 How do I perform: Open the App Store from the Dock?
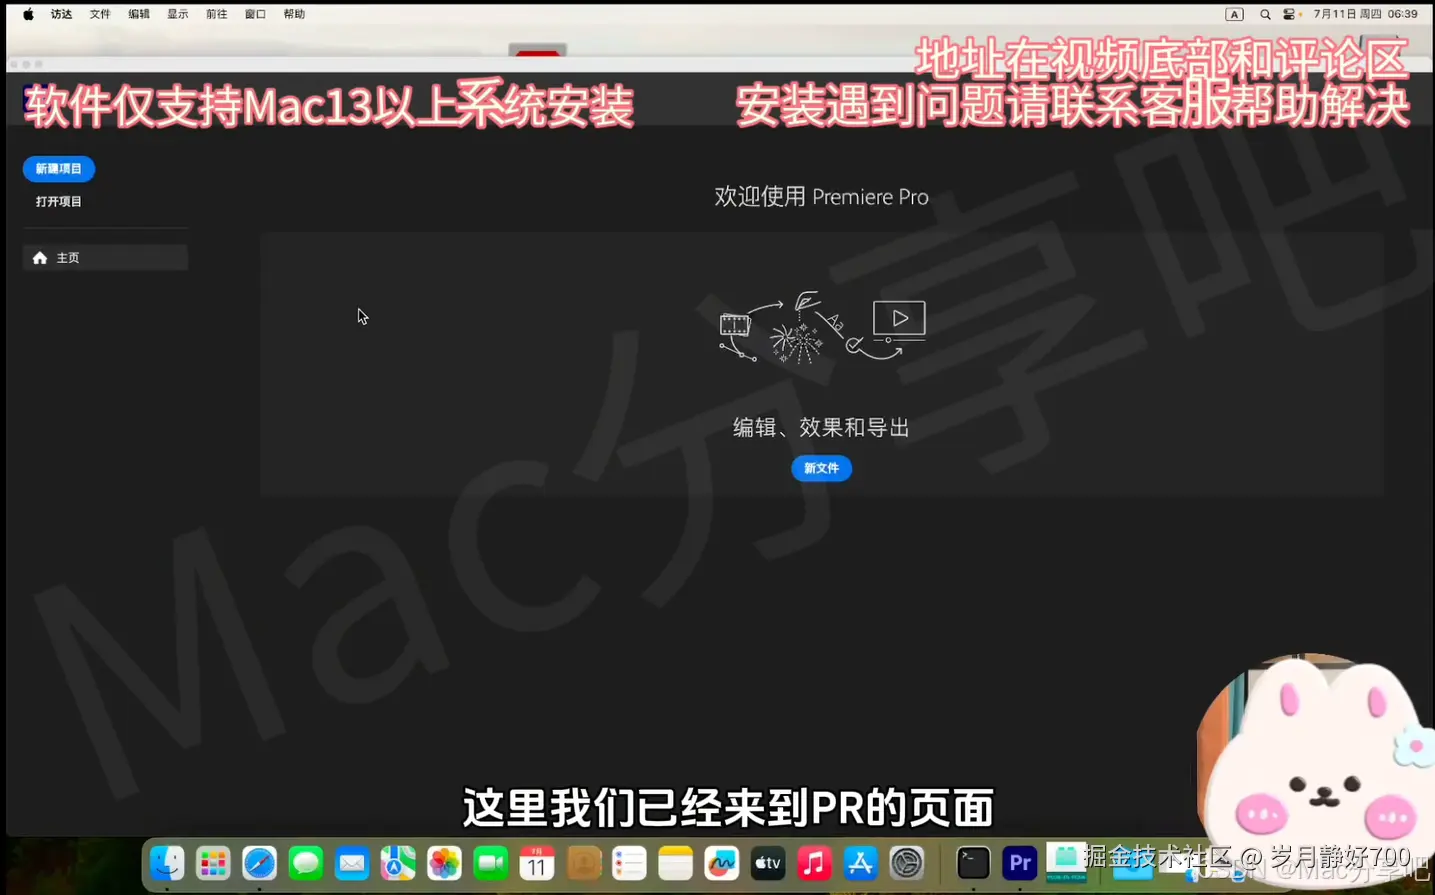point(861,862)
